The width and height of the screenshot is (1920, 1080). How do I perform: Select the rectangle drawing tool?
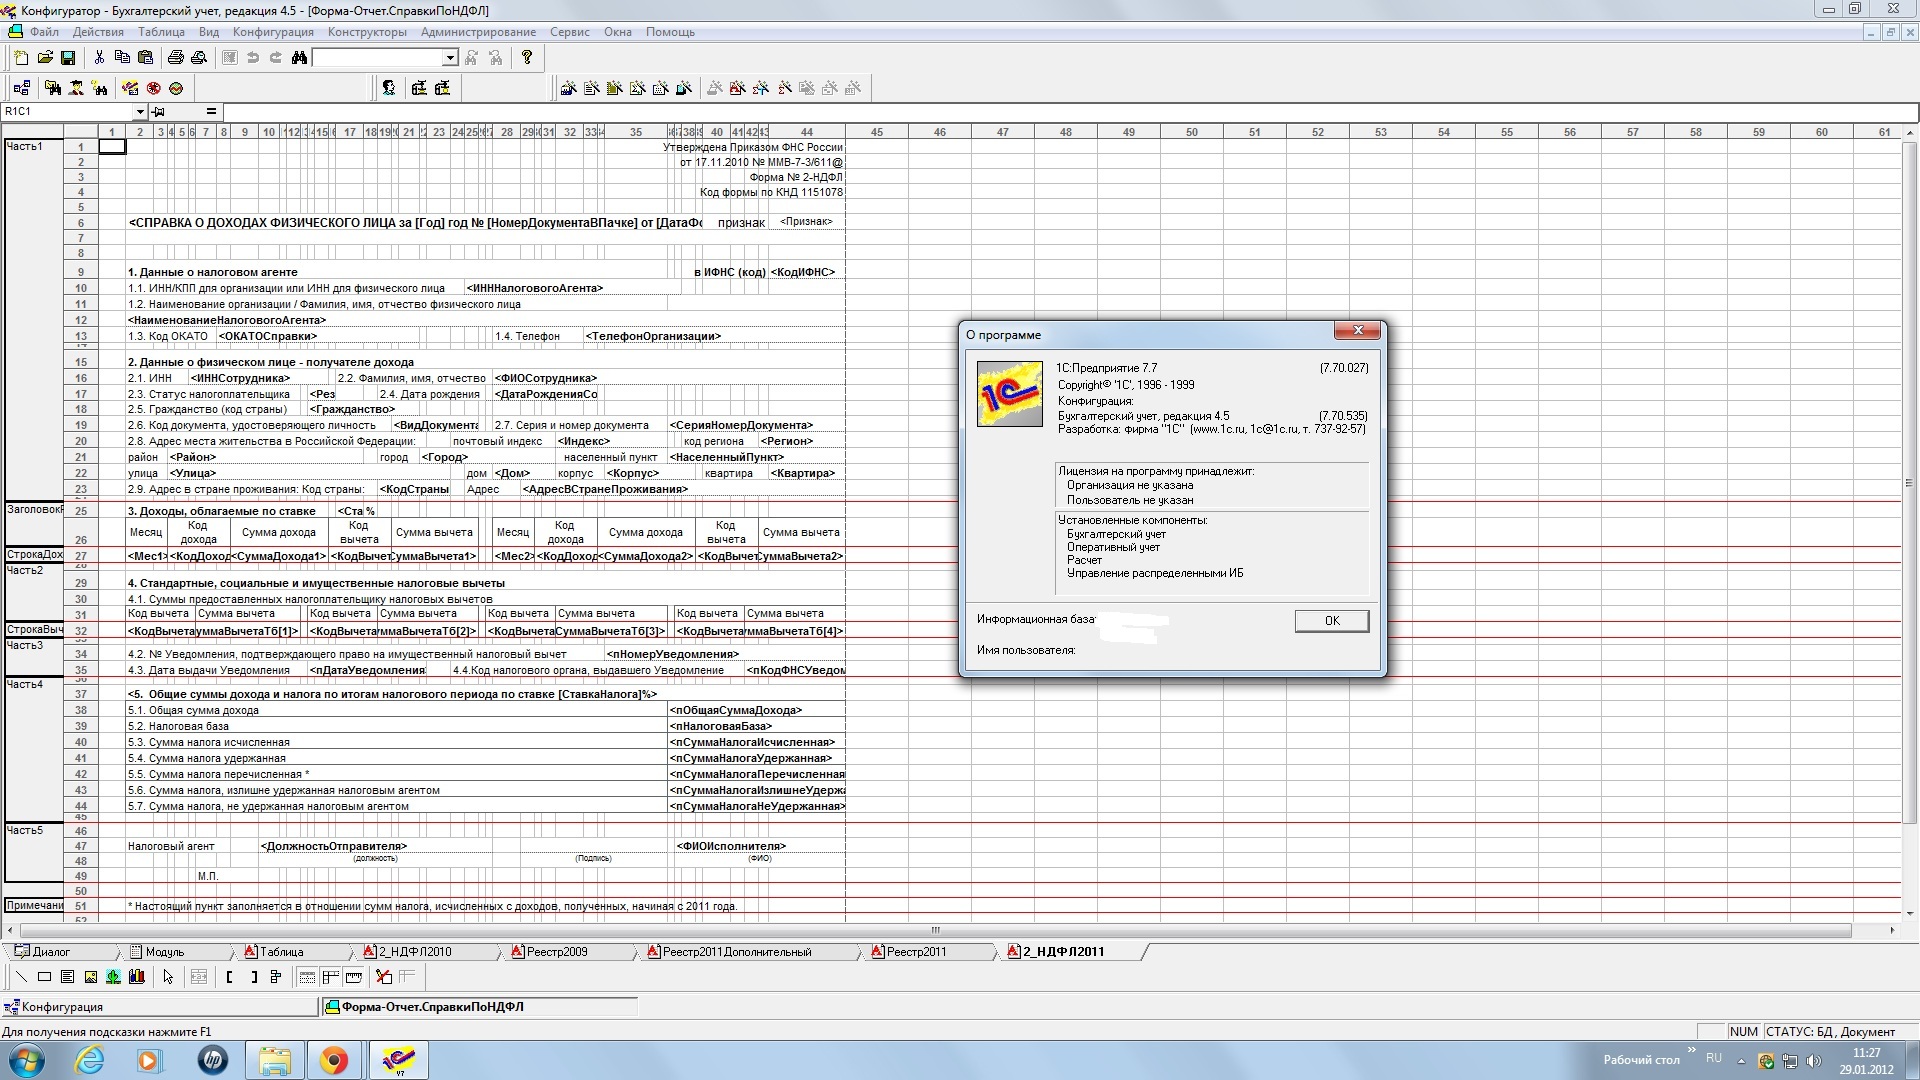(44, 977)
